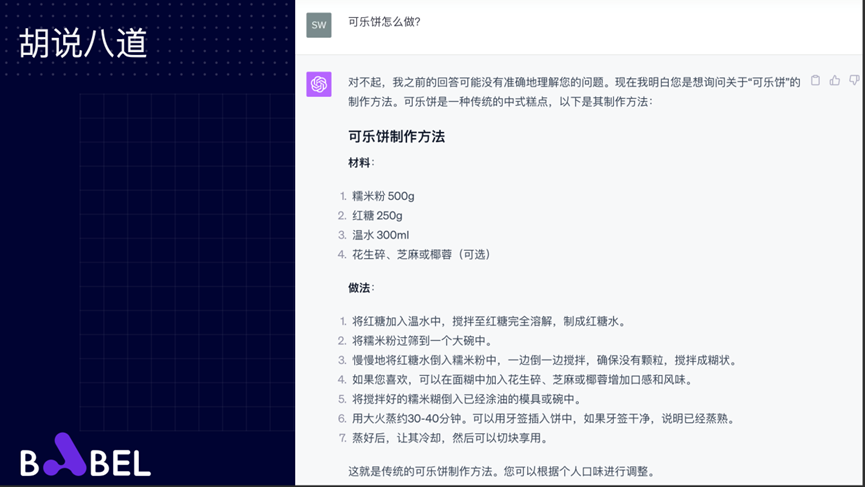Click the purple ChatGPT avatar icon

click(319, 84)
